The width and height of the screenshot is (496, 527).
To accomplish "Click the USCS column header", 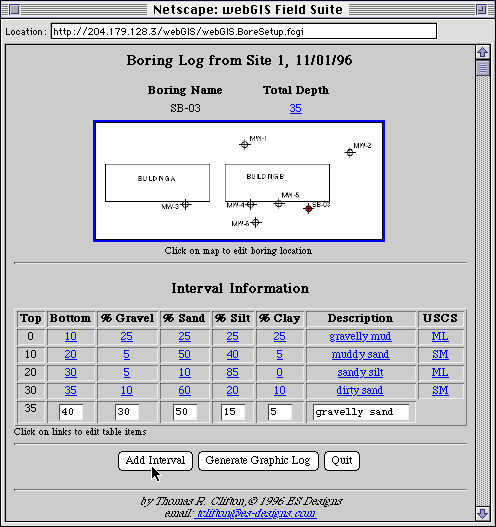I will (x=440, y=318).
